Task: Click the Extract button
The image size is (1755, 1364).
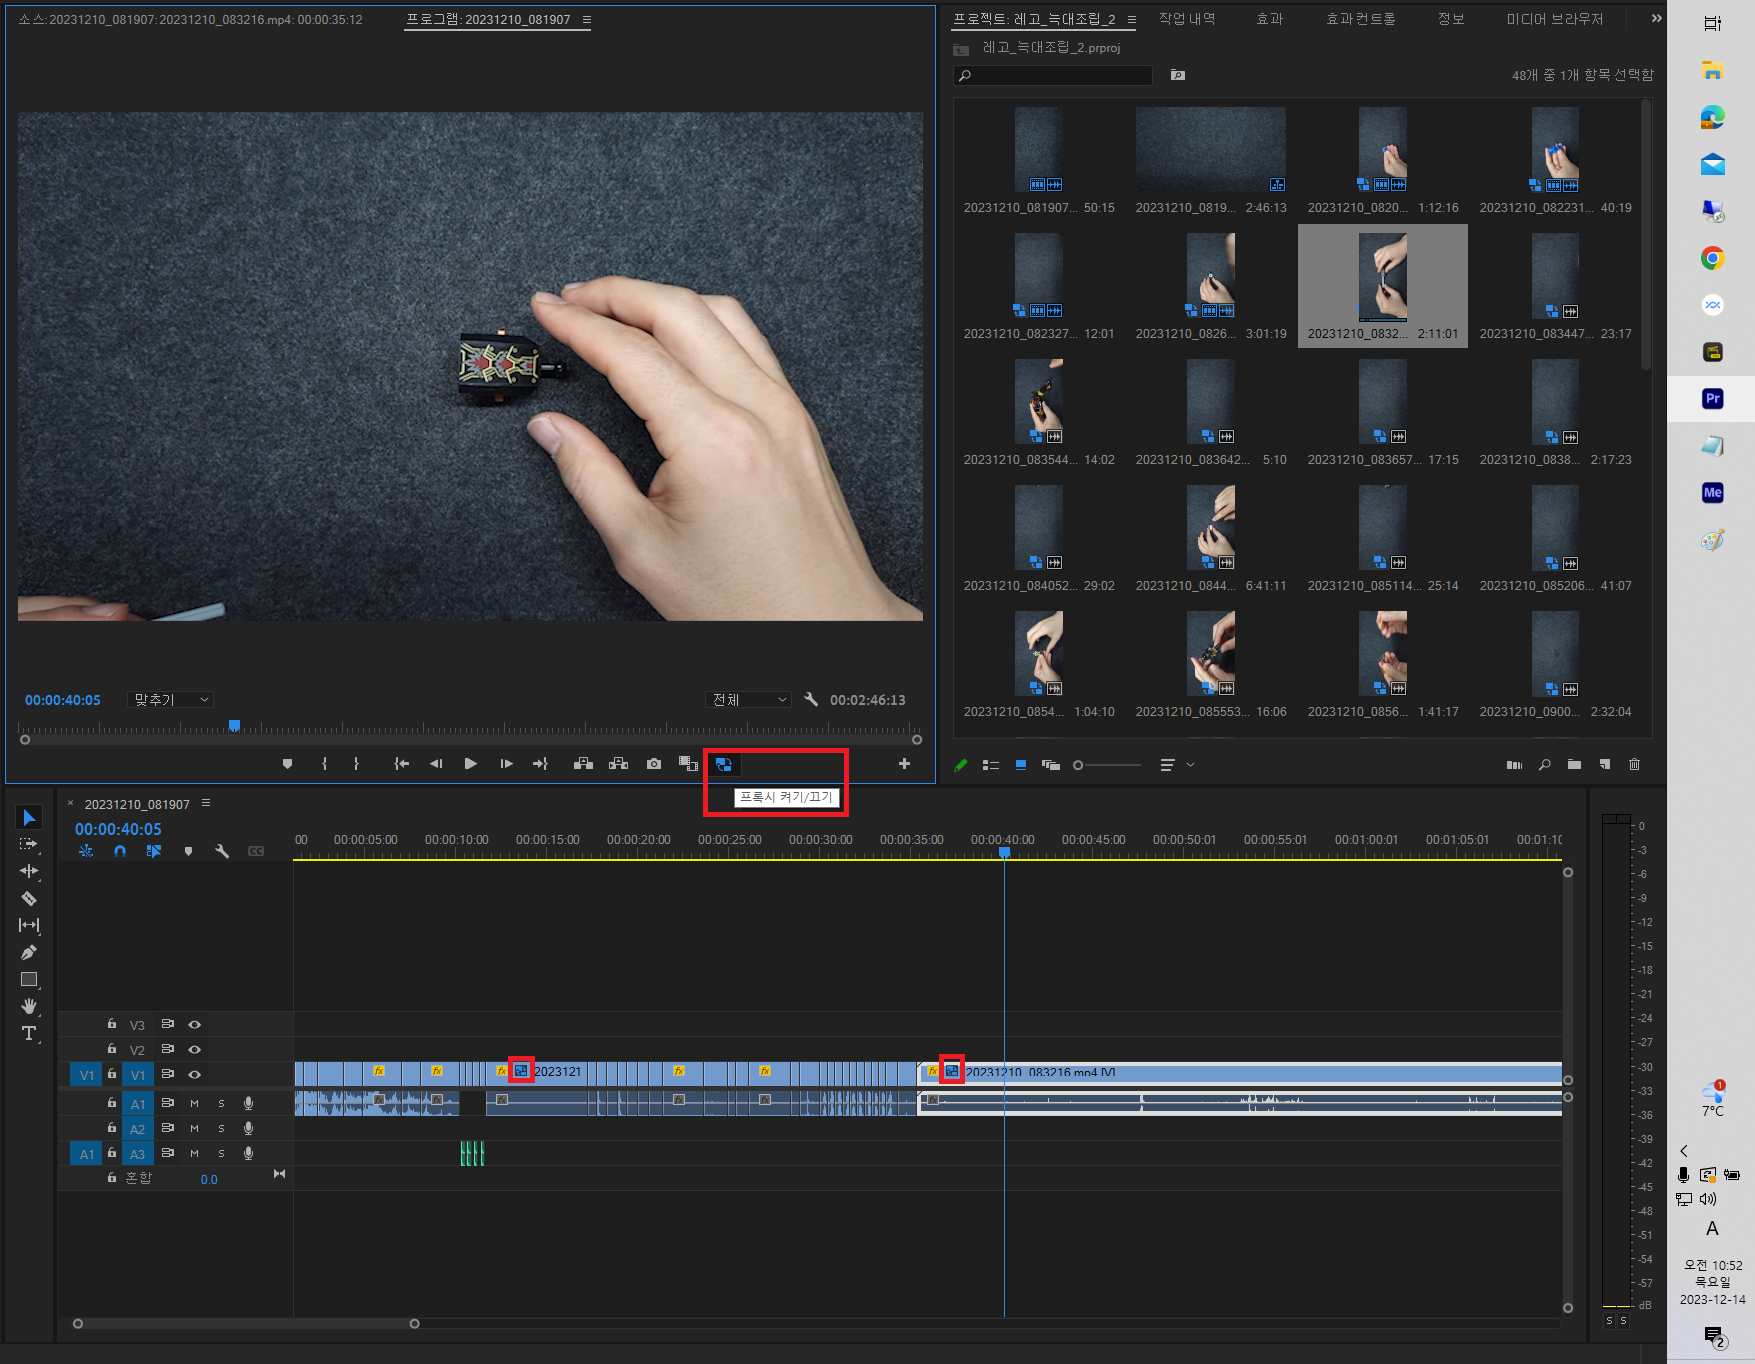Action: point(619,764)
